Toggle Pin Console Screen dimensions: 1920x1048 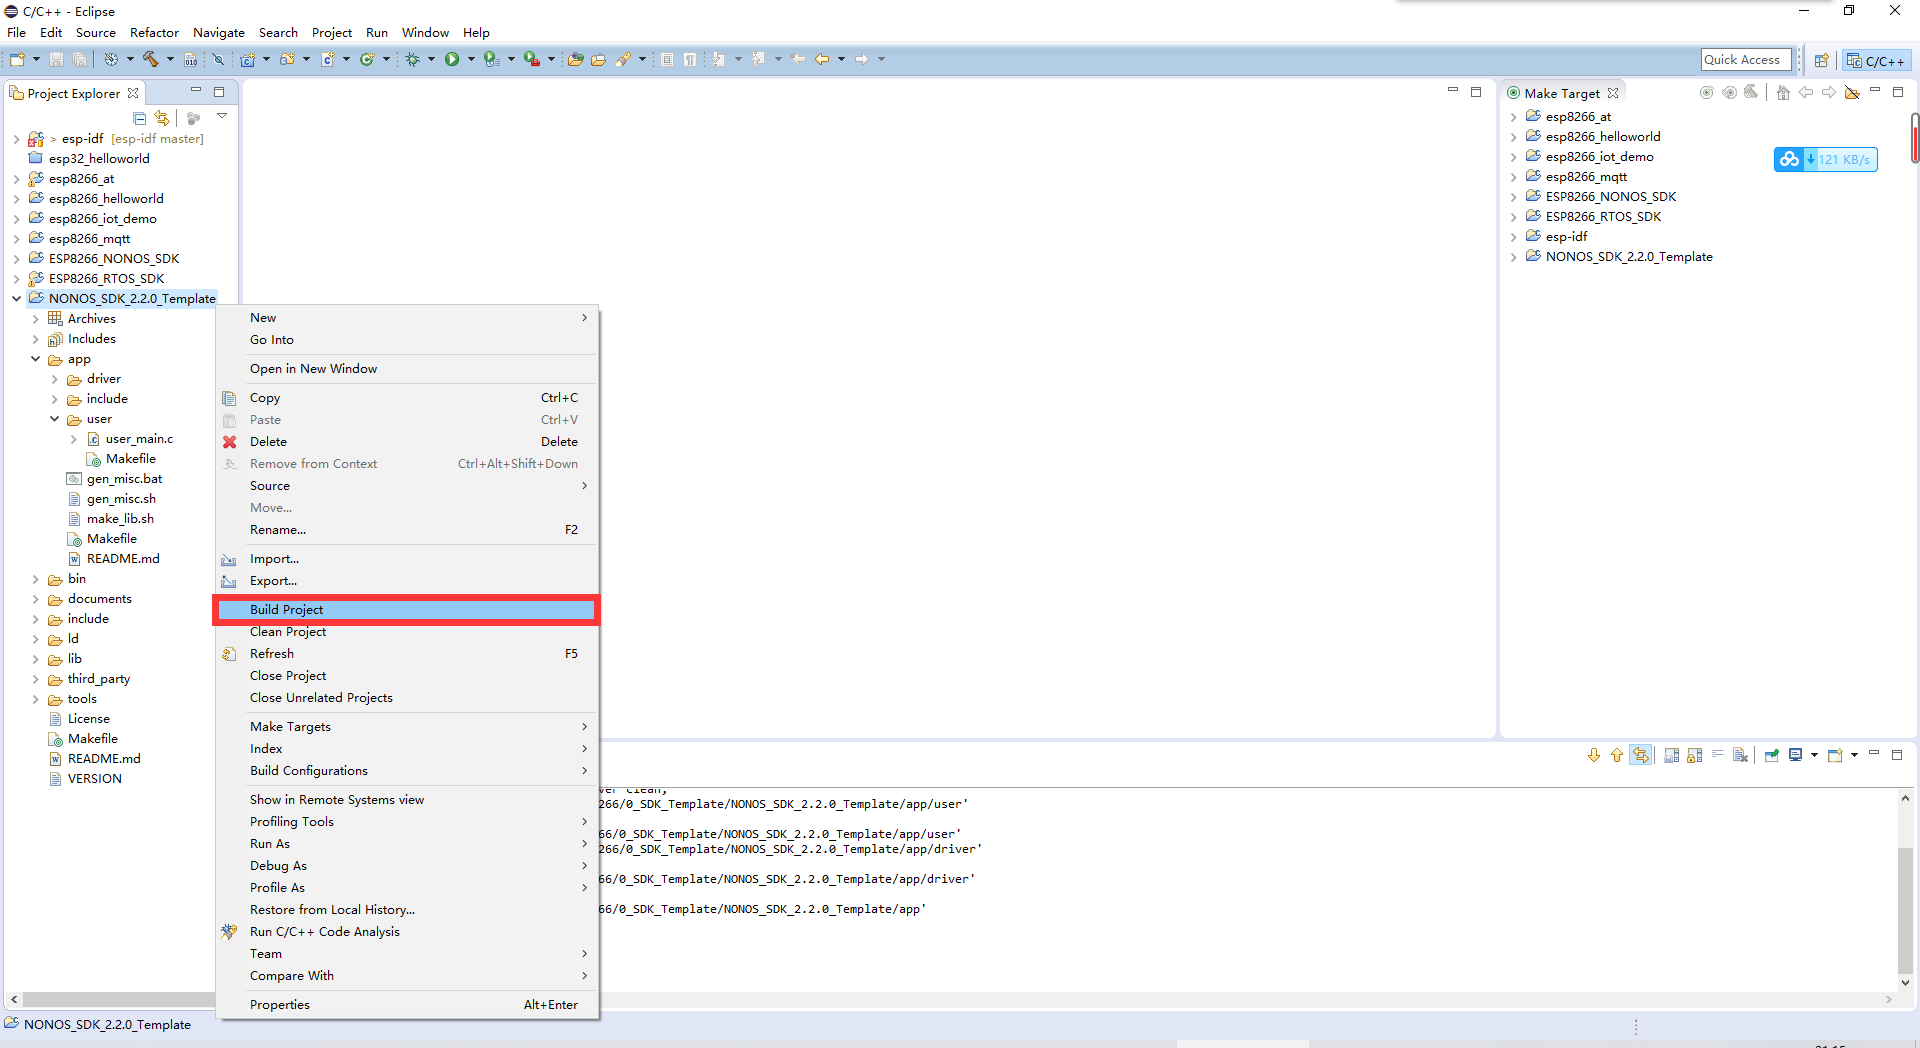pyautogui.click(x=1772, y=755)
